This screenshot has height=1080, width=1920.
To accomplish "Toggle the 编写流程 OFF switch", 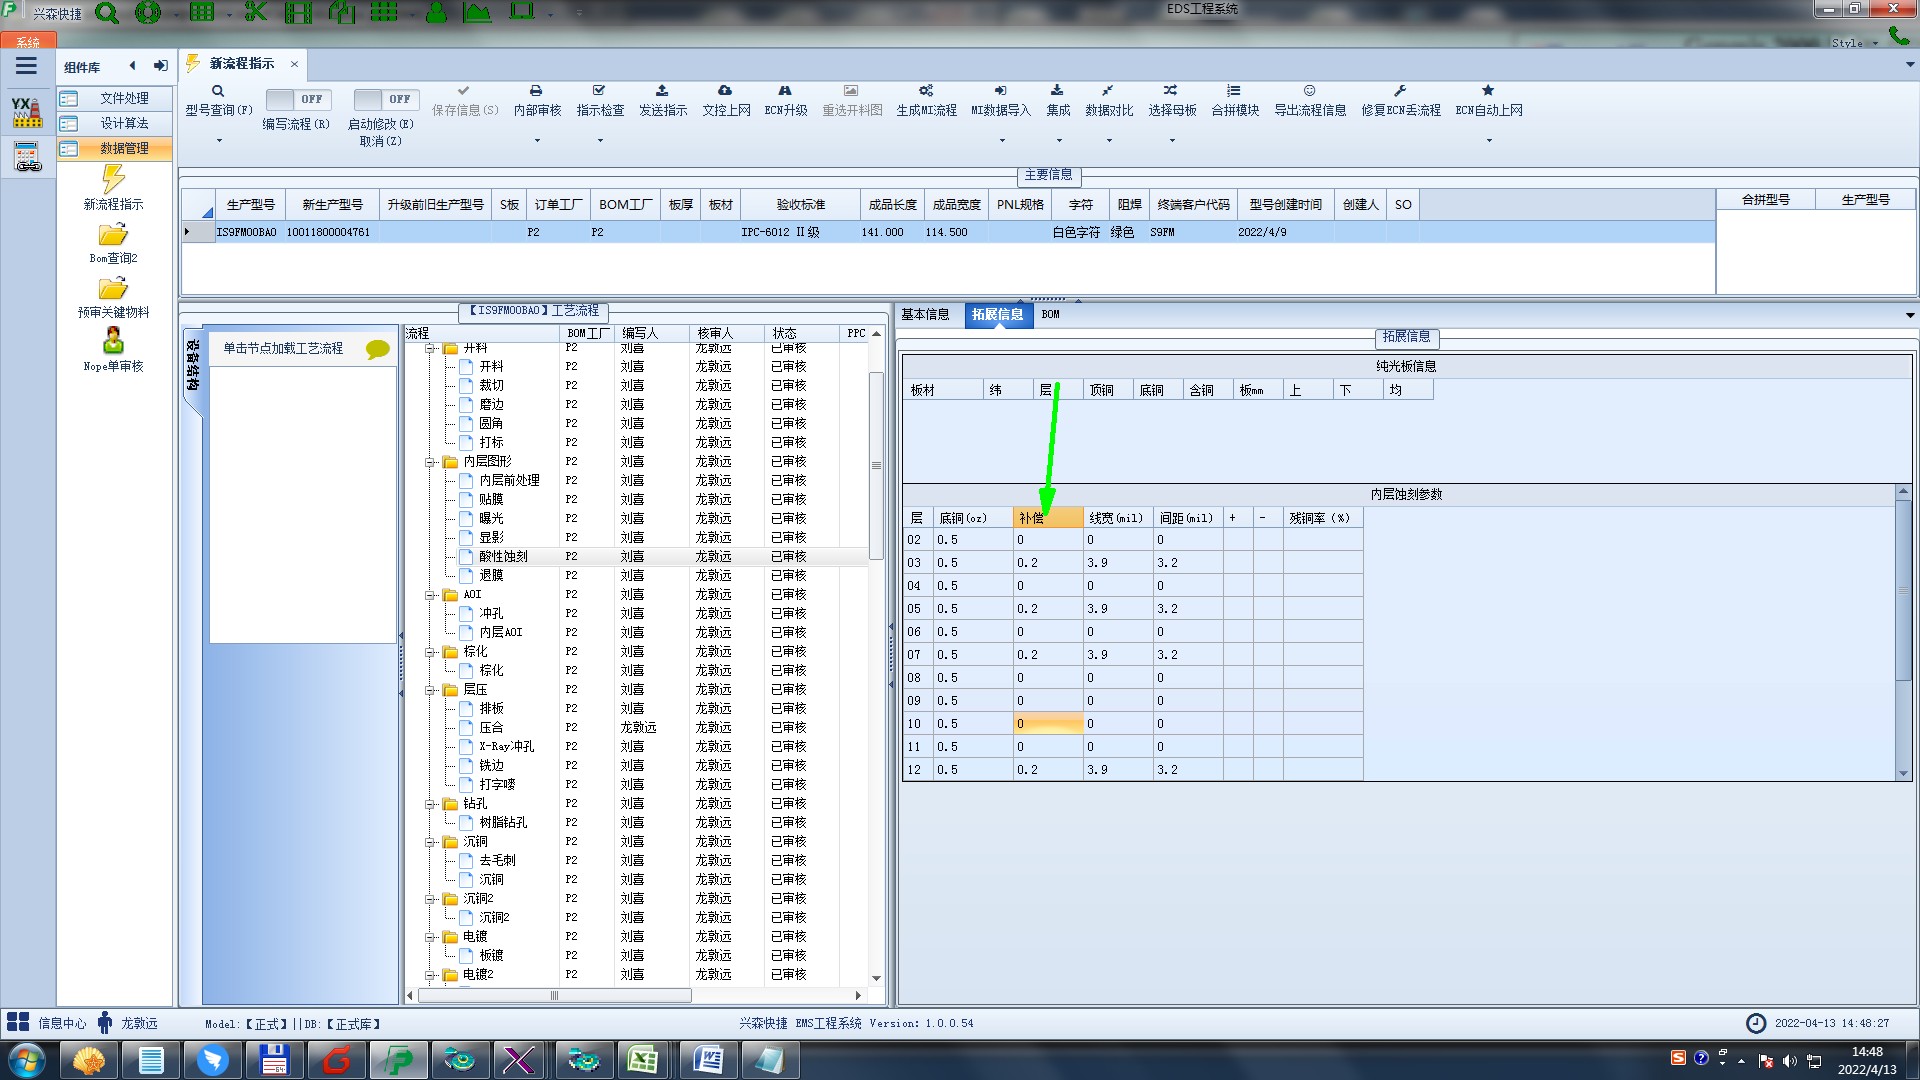I will click(297, 99).
